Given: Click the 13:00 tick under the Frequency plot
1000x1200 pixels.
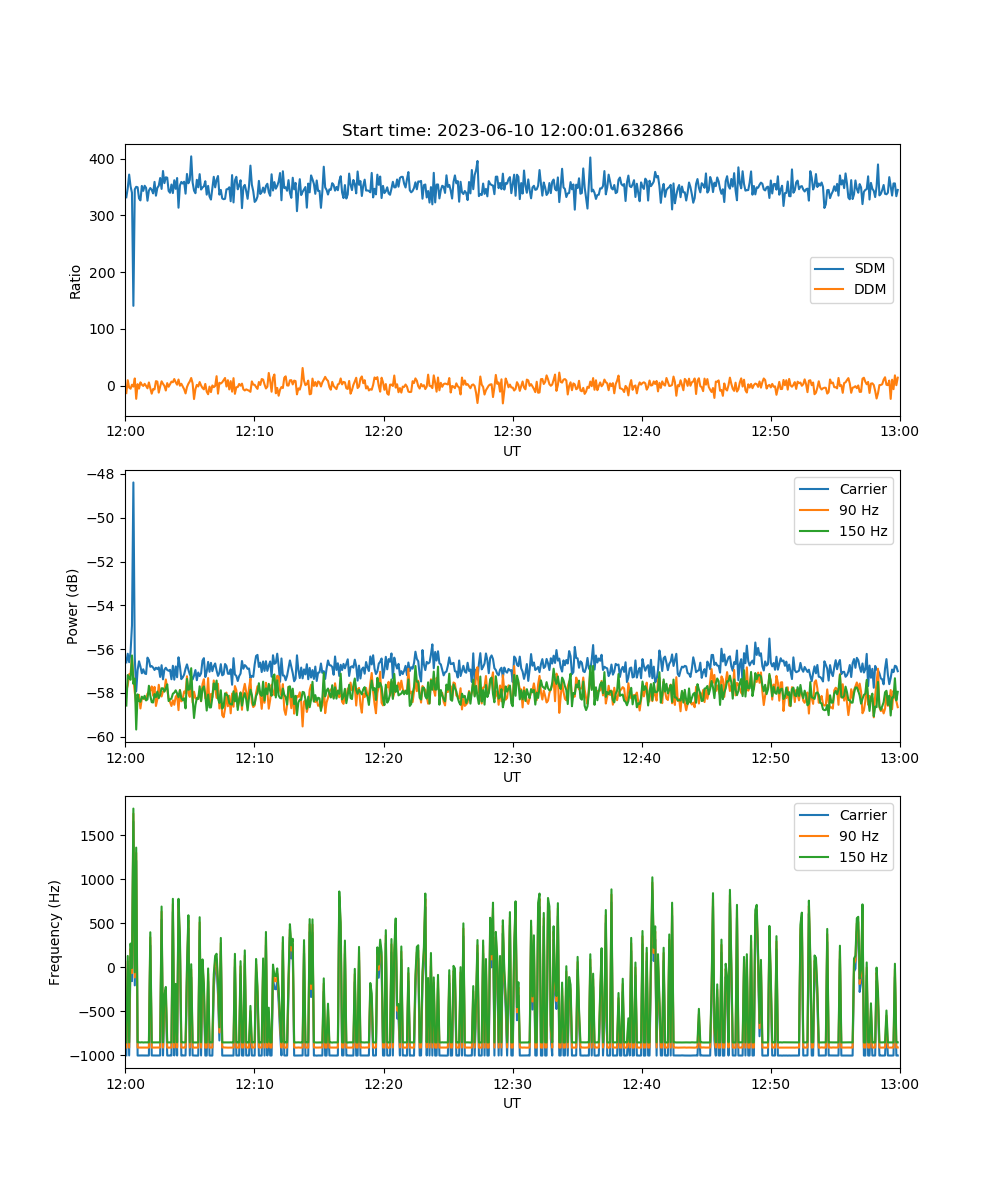Looking at the screenshot, I should 900,1083.
